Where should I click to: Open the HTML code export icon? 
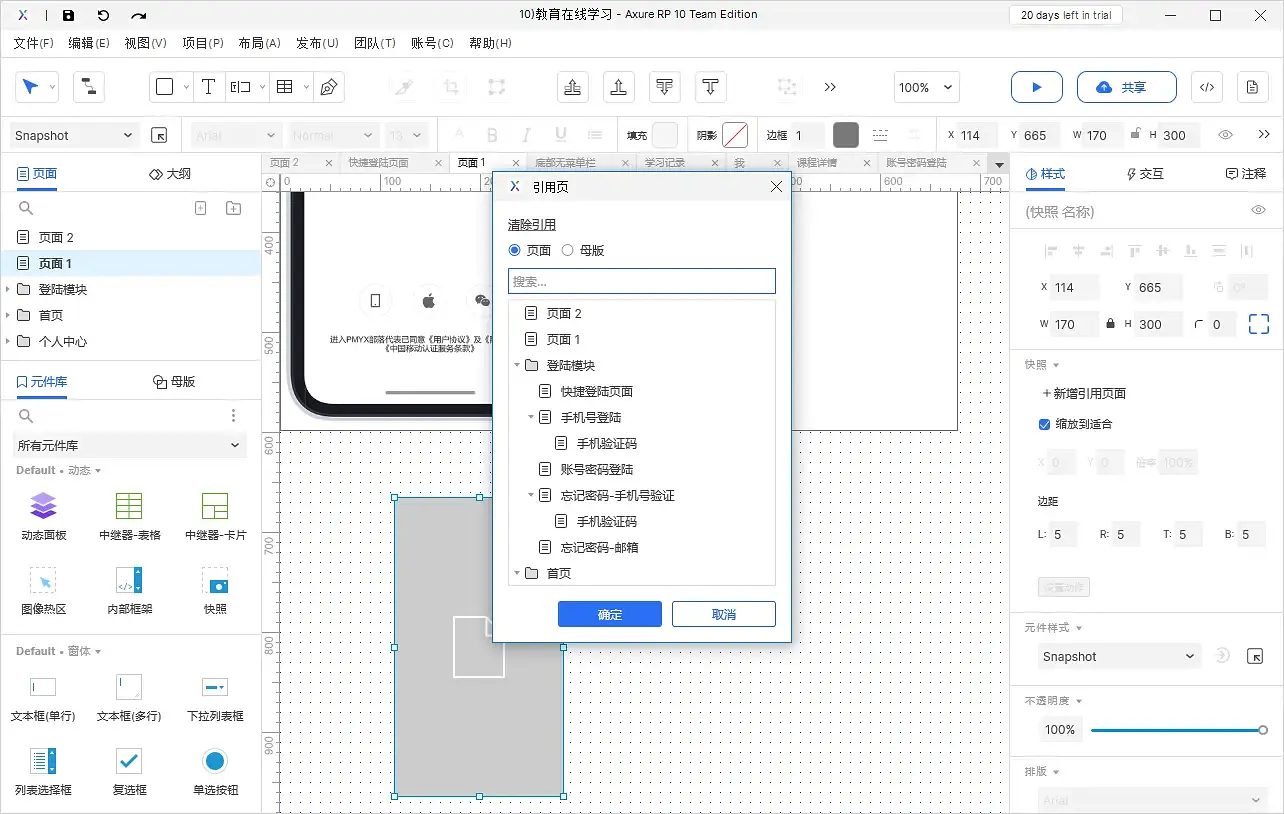pos(1207,87)
